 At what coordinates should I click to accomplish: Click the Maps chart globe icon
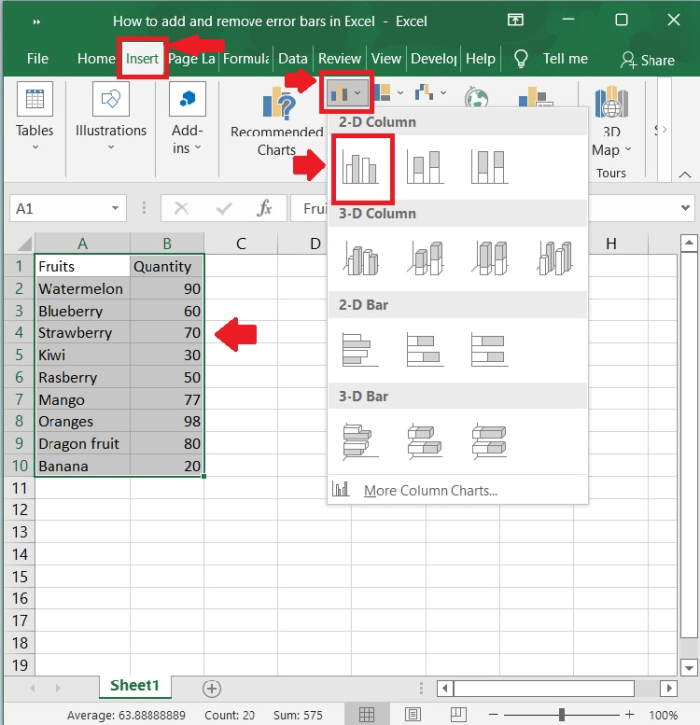(476, 96)
